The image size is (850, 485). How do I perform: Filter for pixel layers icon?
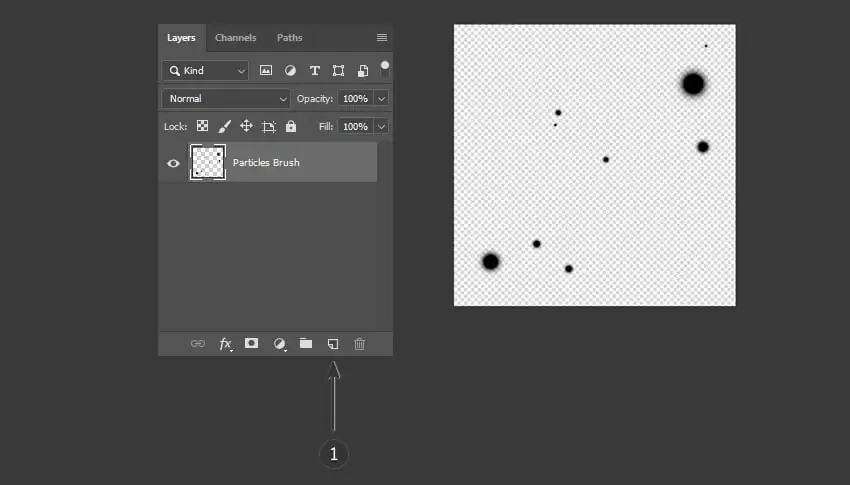point(266,70)
